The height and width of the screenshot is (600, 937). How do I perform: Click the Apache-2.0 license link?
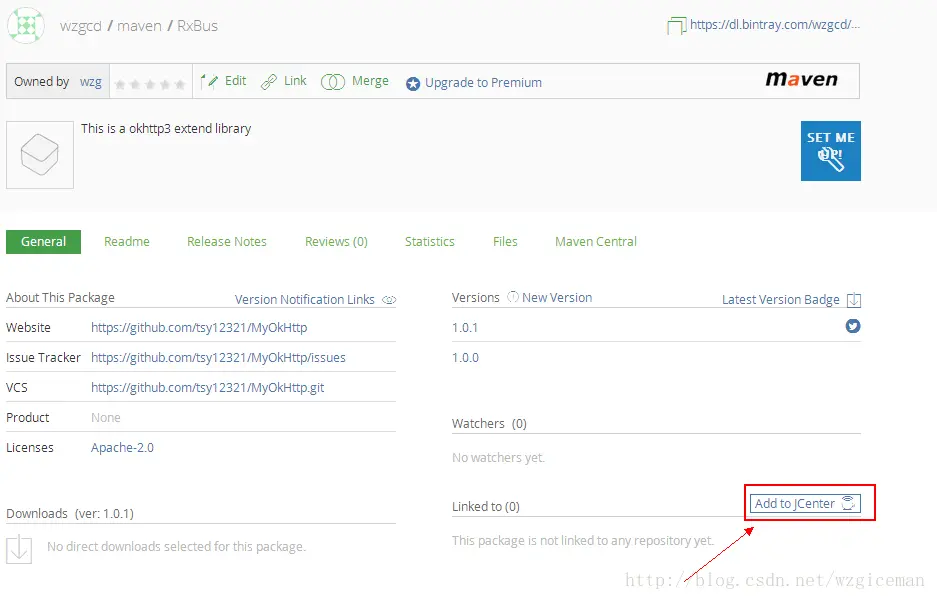(122, 448)
